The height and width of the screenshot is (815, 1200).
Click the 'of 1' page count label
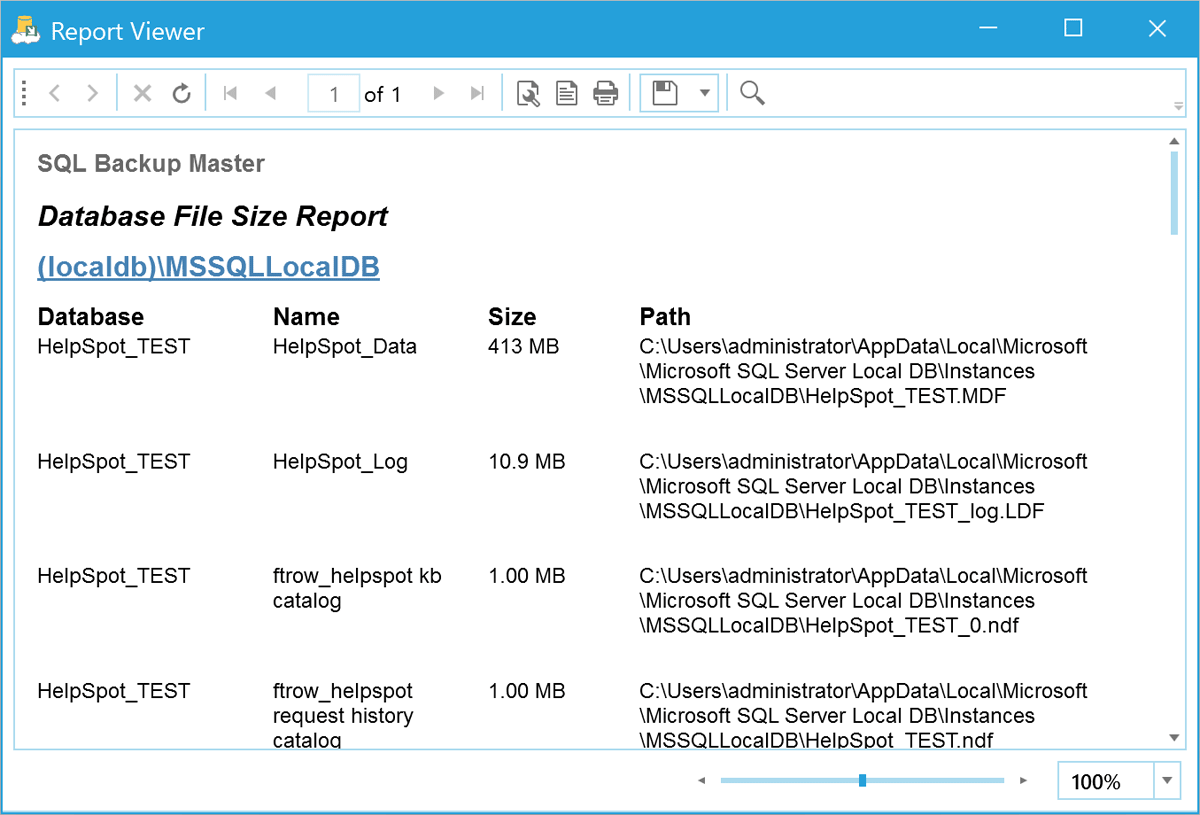coord(383,94)
